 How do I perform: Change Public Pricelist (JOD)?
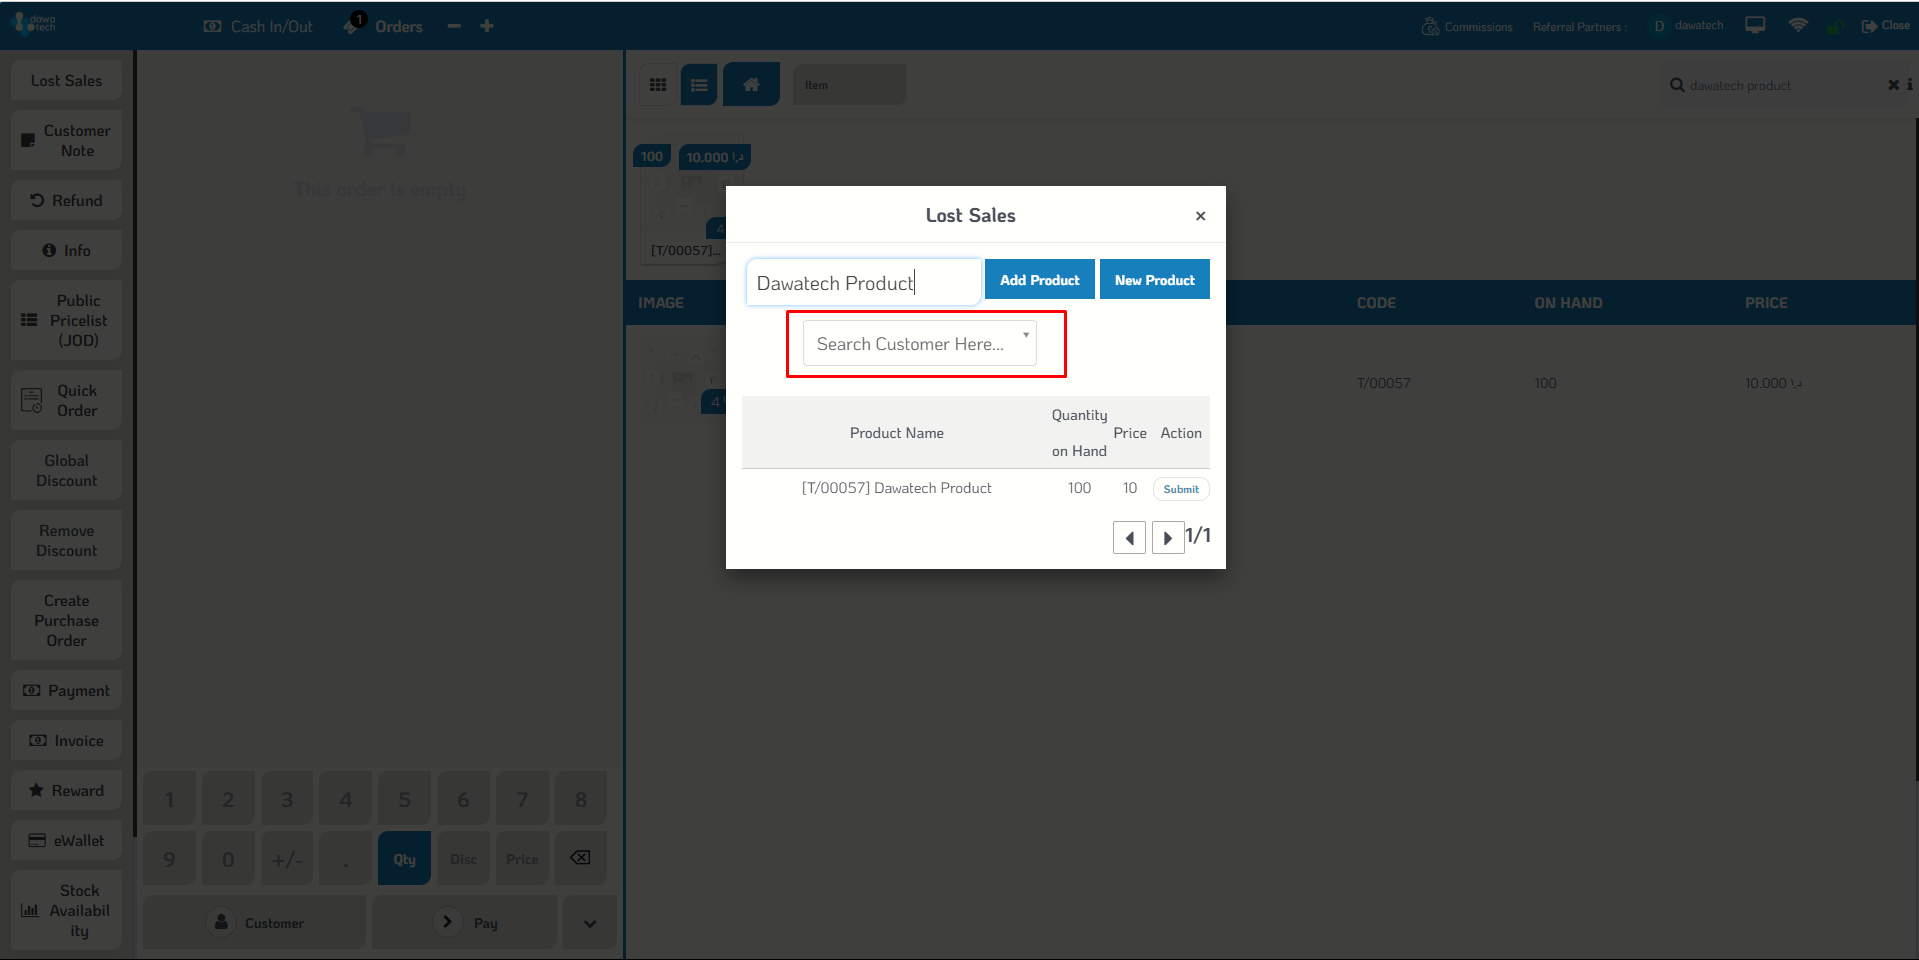tap(66, 320)
